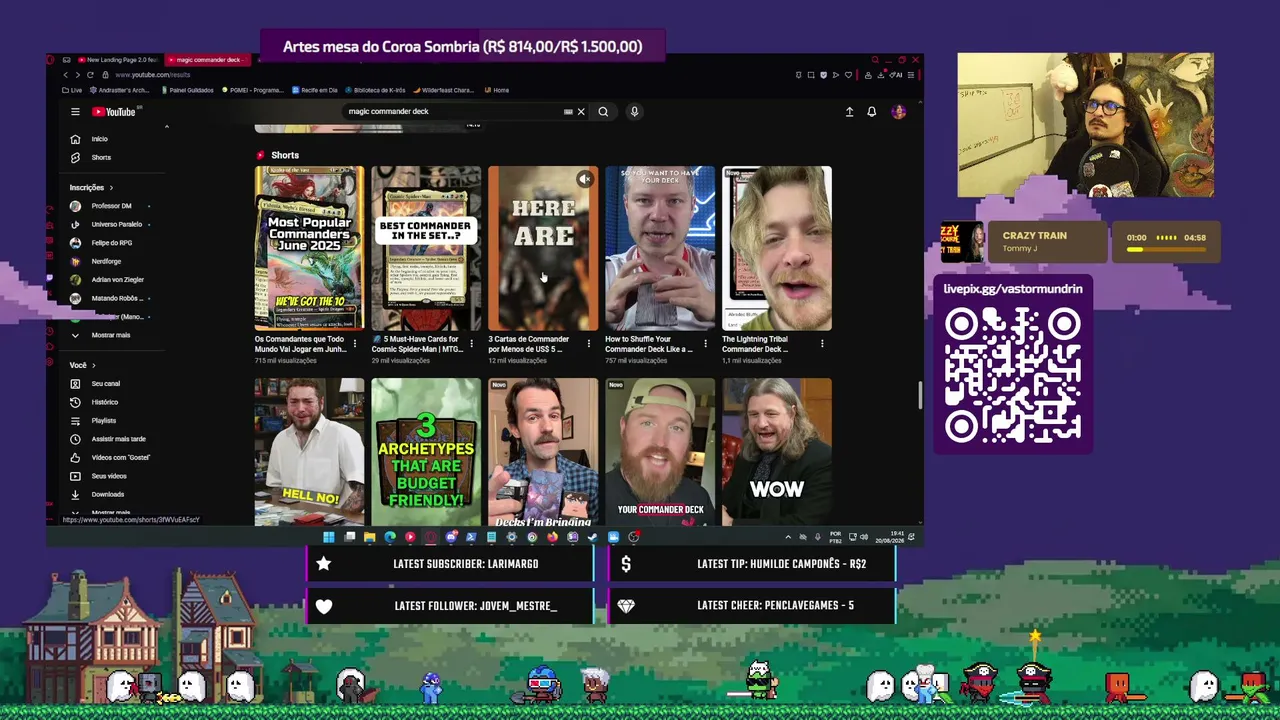Open the Wilderfeast Chara bookmark
Viewport: 1280px width, 720px height.
click(x=443, y=90)
